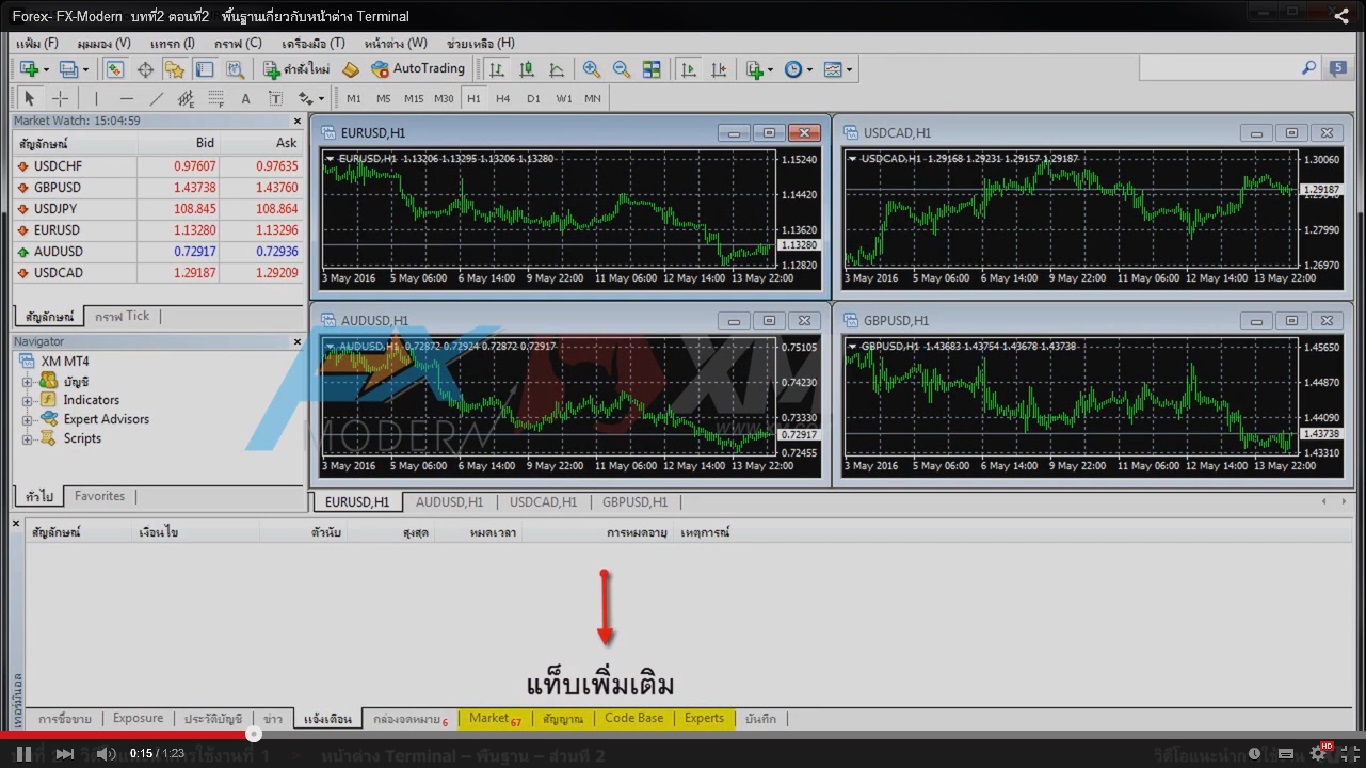This screenshot has width=1366, height=768.
Task: Select the Text (A) tool
Action: 246,98
